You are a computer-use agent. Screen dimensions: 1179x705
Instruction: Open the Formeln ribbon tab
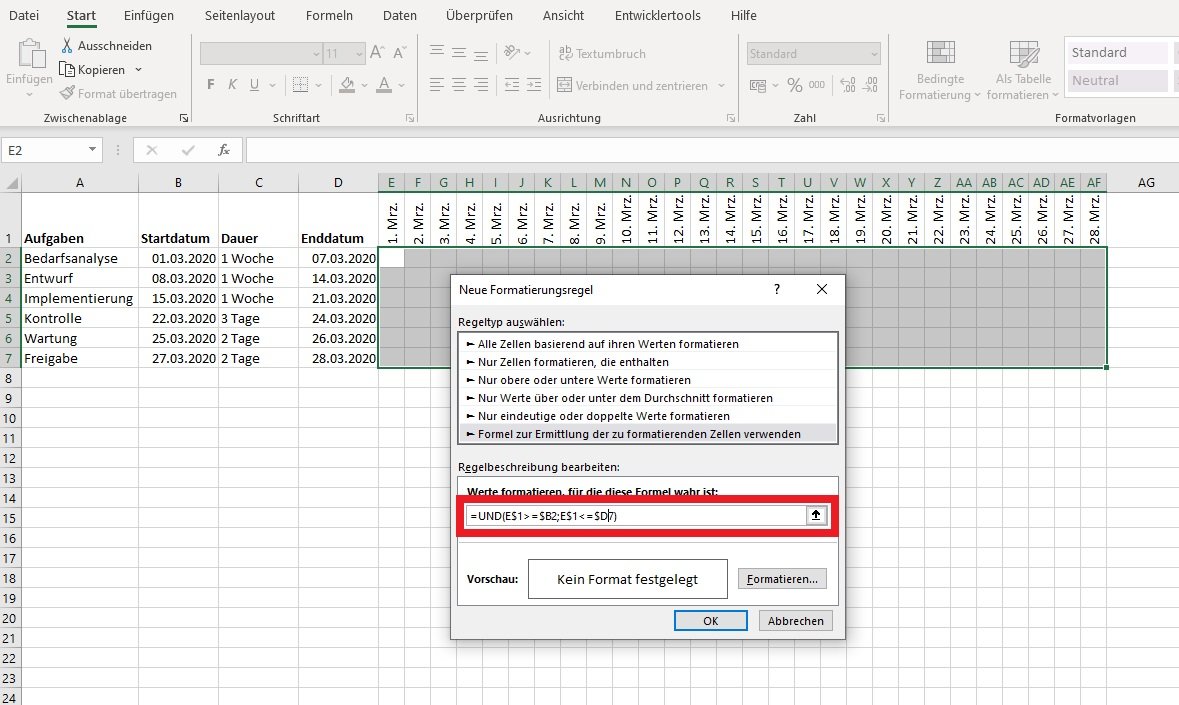328,16
